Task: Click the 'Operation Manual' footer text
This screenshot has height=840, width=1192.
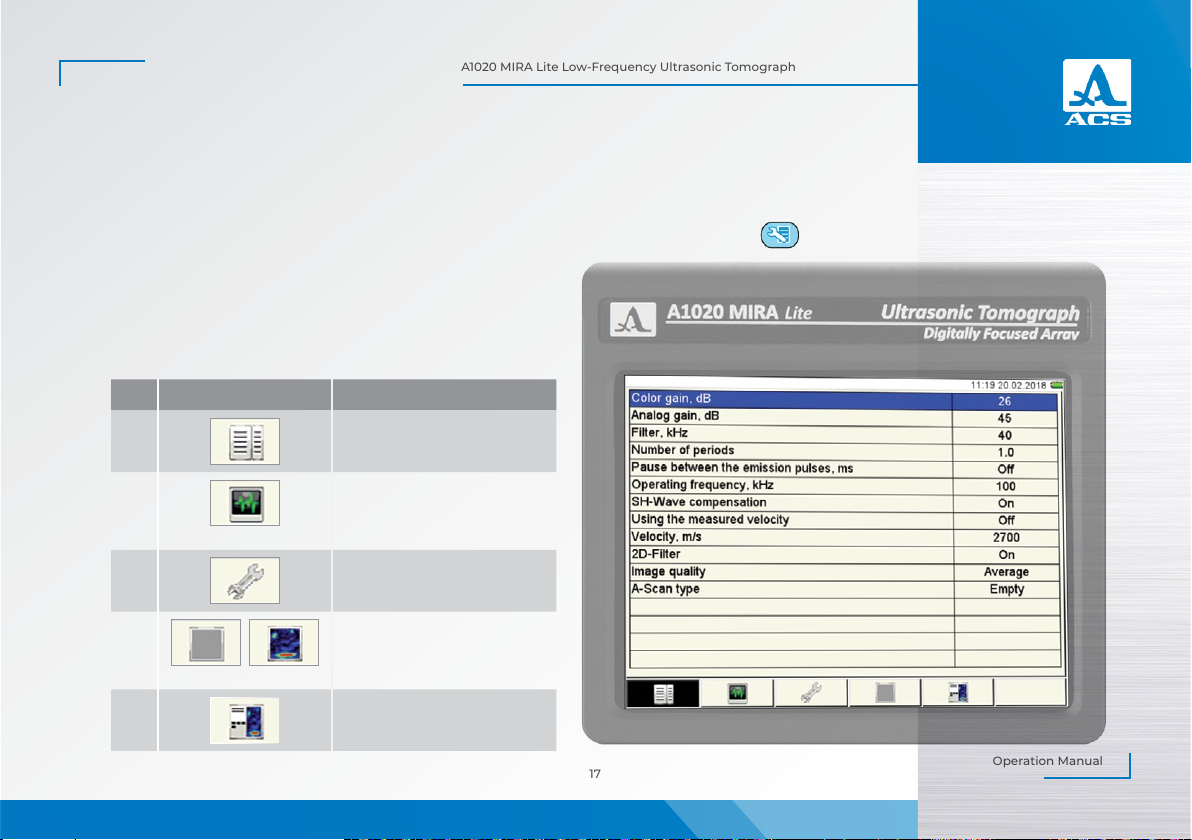Action: [1047, 761]
